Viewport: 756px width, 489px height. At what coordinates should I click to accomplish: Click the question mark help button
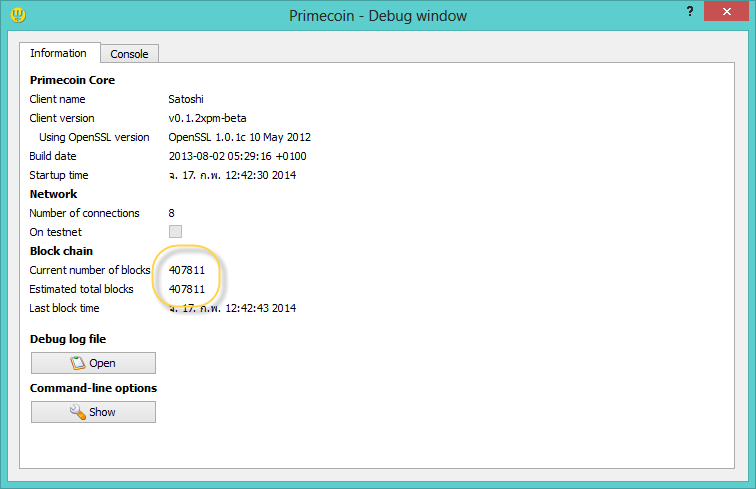(x=690, y=11)
